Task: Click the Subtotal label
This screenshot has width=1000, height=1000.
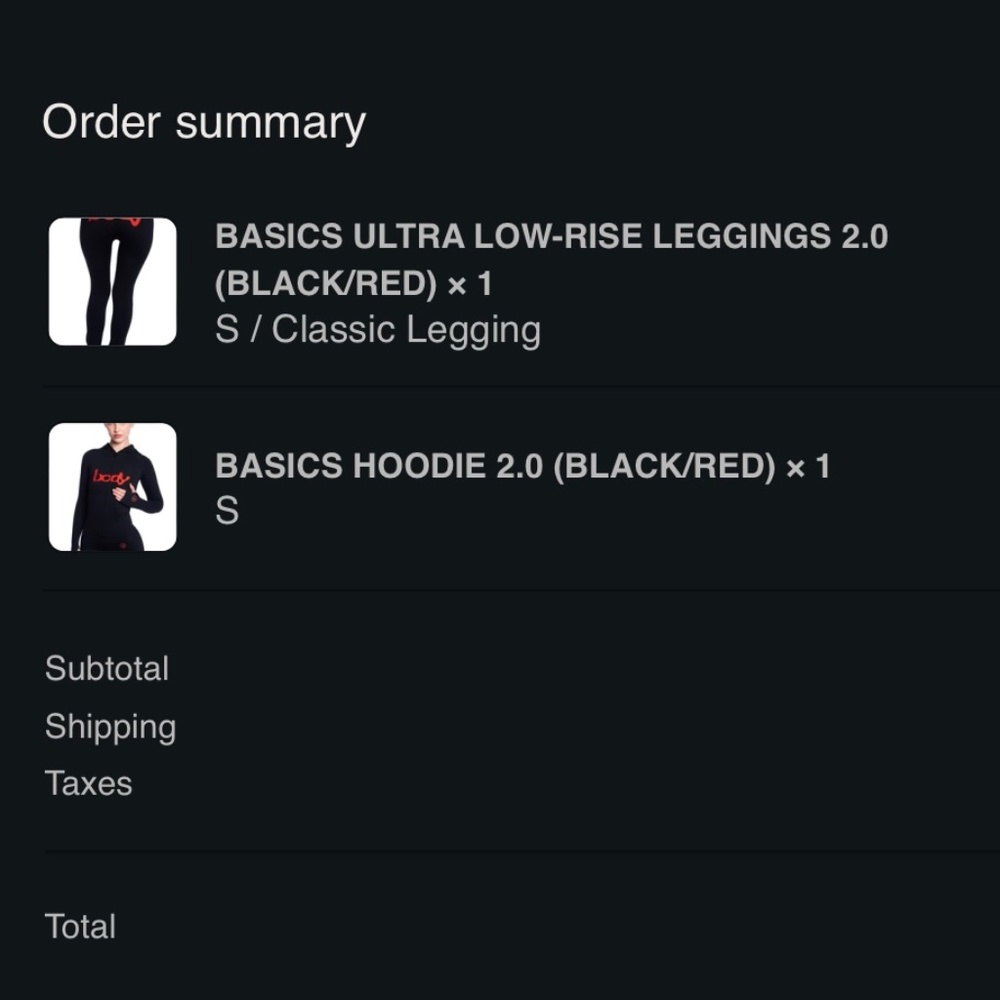Action: (107, 669)
